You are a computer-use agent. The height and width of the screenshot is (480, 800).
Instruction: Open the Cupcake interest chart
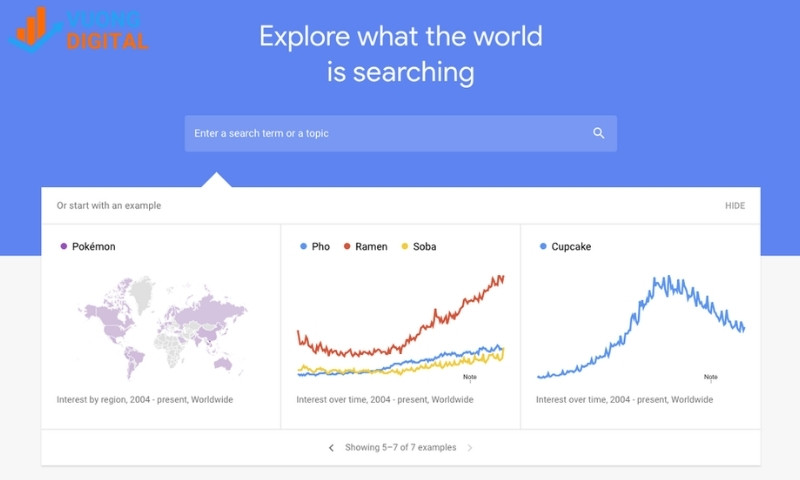click(640, 330)
